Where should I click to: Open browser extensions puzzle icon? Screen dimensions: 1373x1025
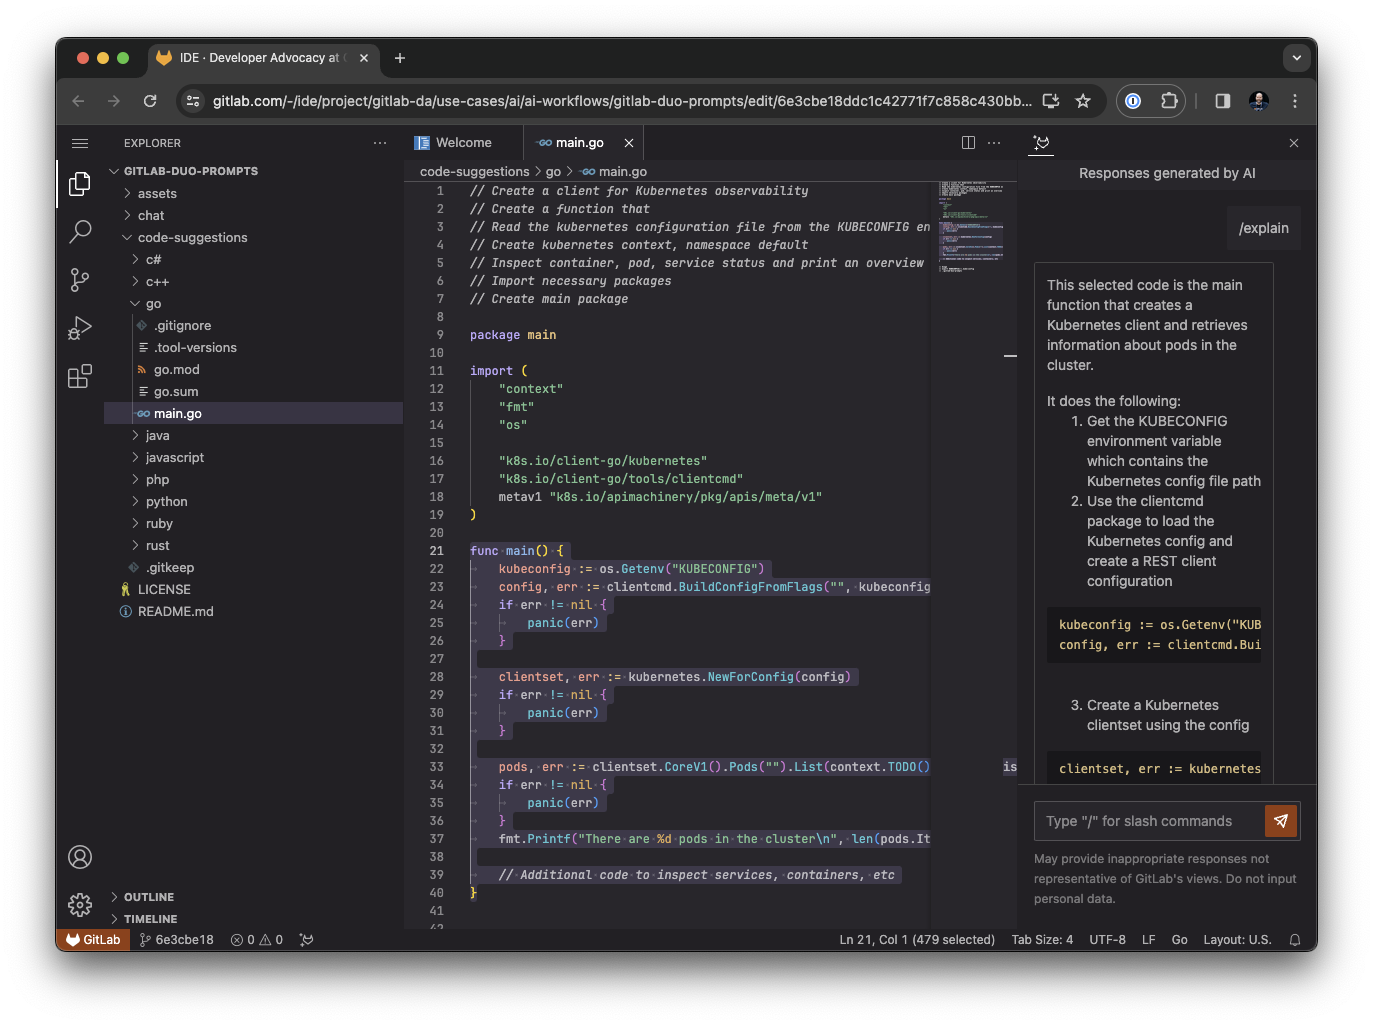tap(1169, 101)
